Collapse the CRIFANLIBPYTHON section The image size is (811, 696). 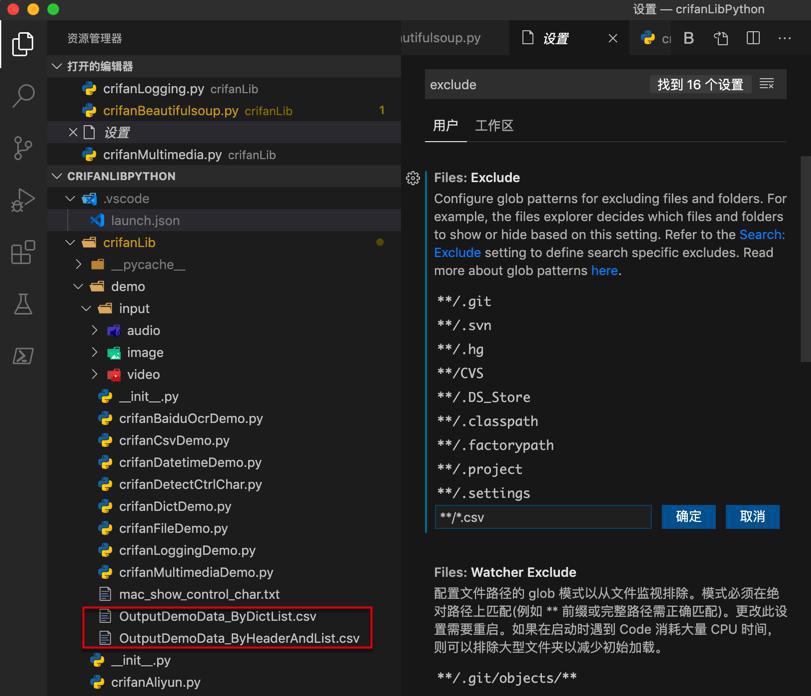point(224,176)
